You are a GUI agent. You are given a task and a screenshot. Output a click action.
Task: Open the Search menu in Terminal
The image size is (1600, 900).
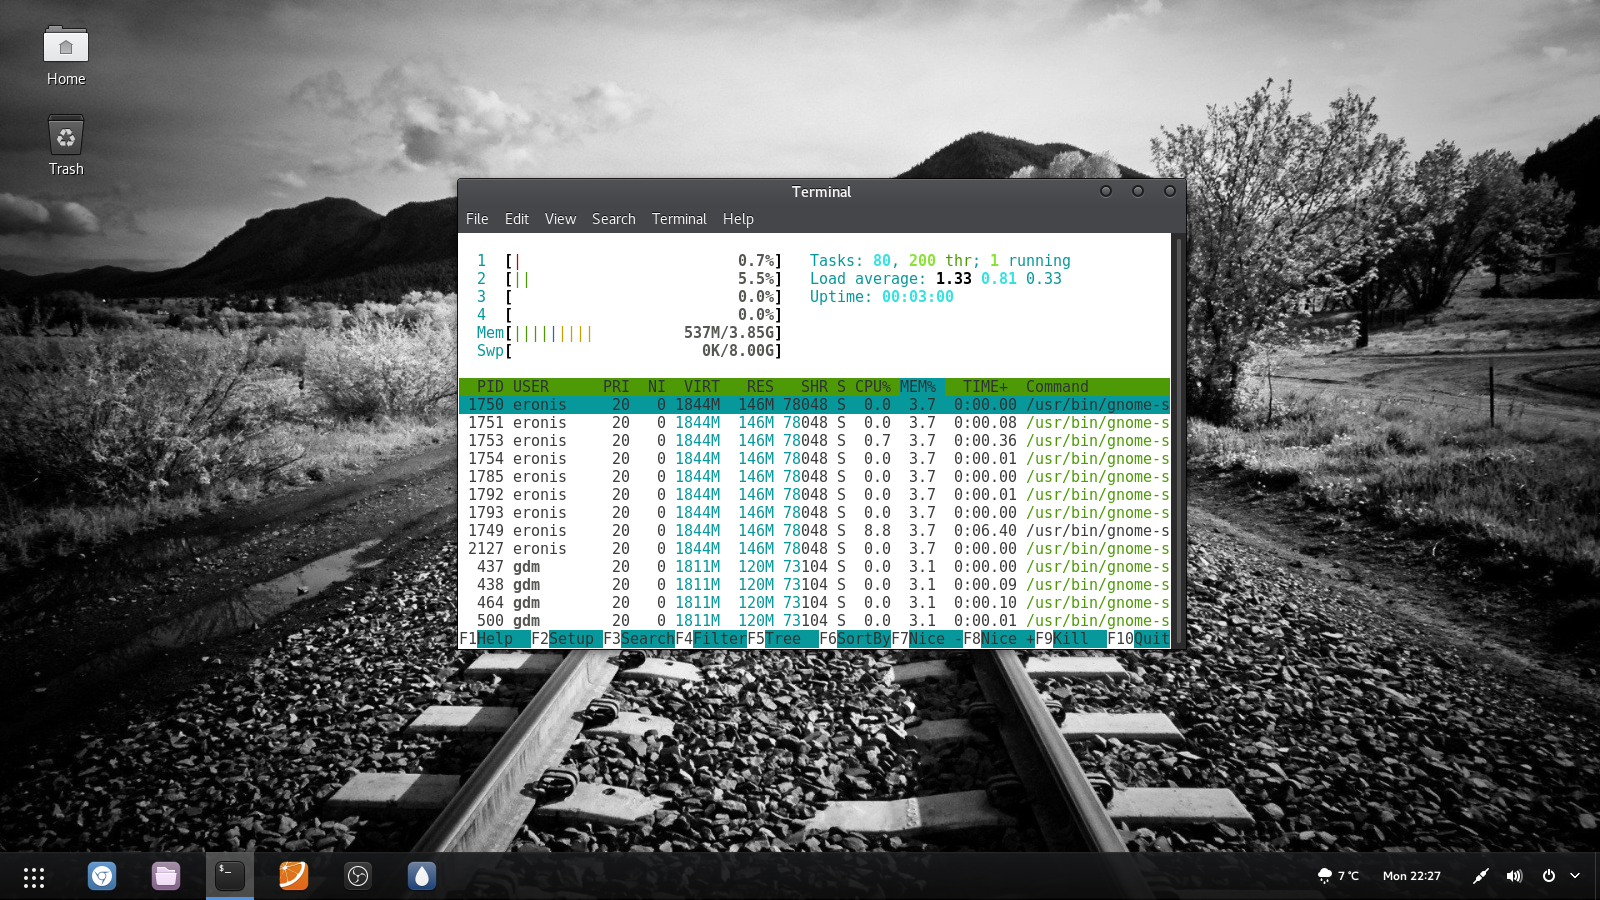click(x=614, y=219)
